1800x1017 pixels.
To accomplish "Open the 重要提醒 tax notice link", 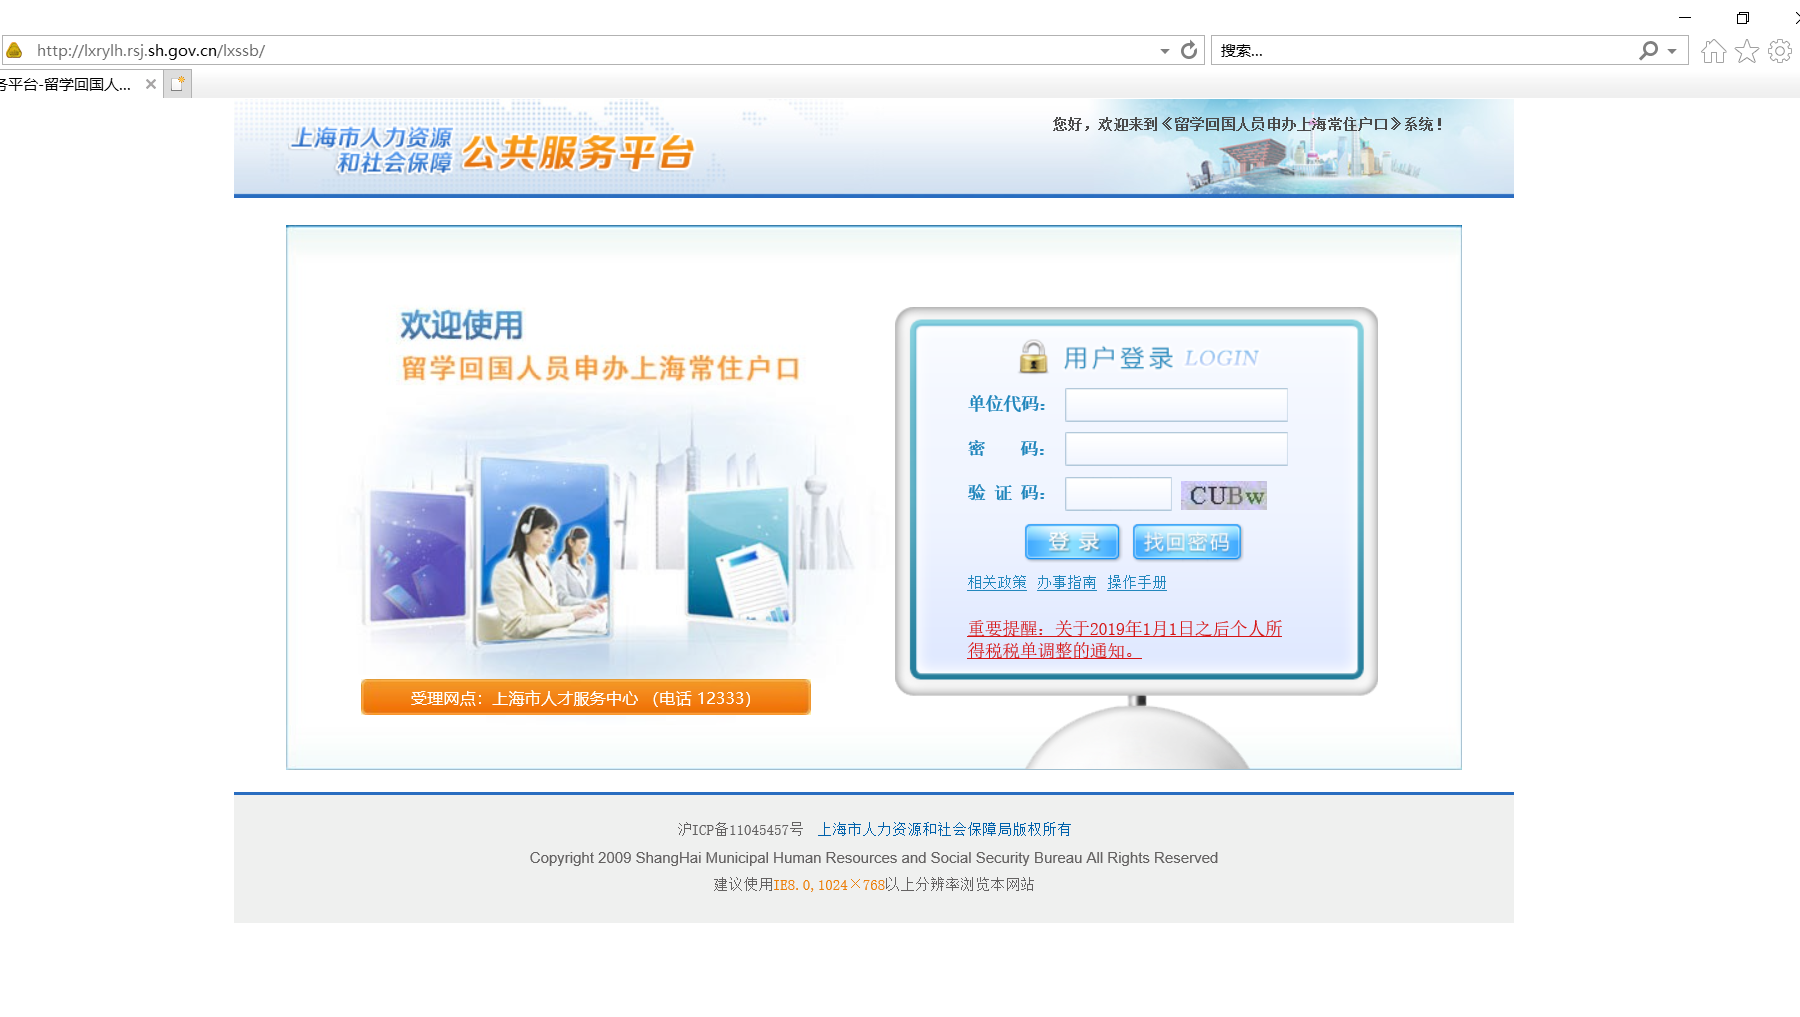I will (x=1124, y=639).
